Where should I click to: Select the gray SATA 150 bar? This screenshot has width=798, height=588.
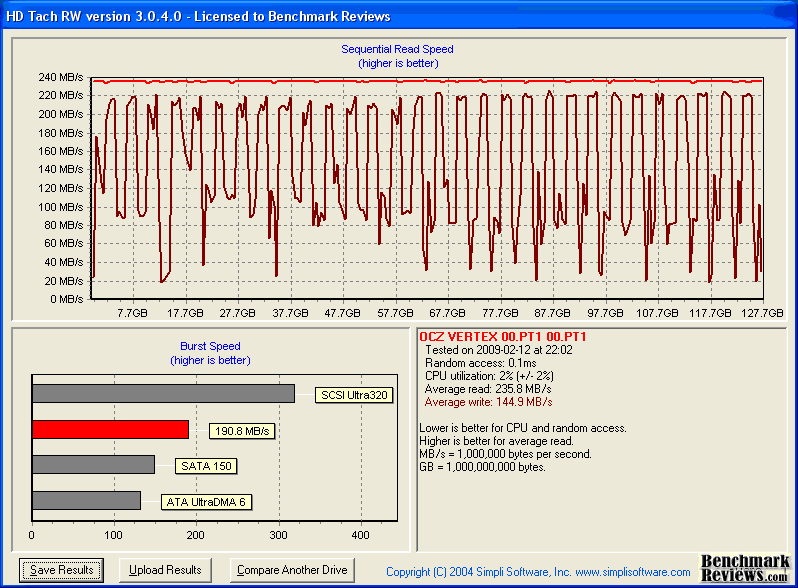coord(94,464)
